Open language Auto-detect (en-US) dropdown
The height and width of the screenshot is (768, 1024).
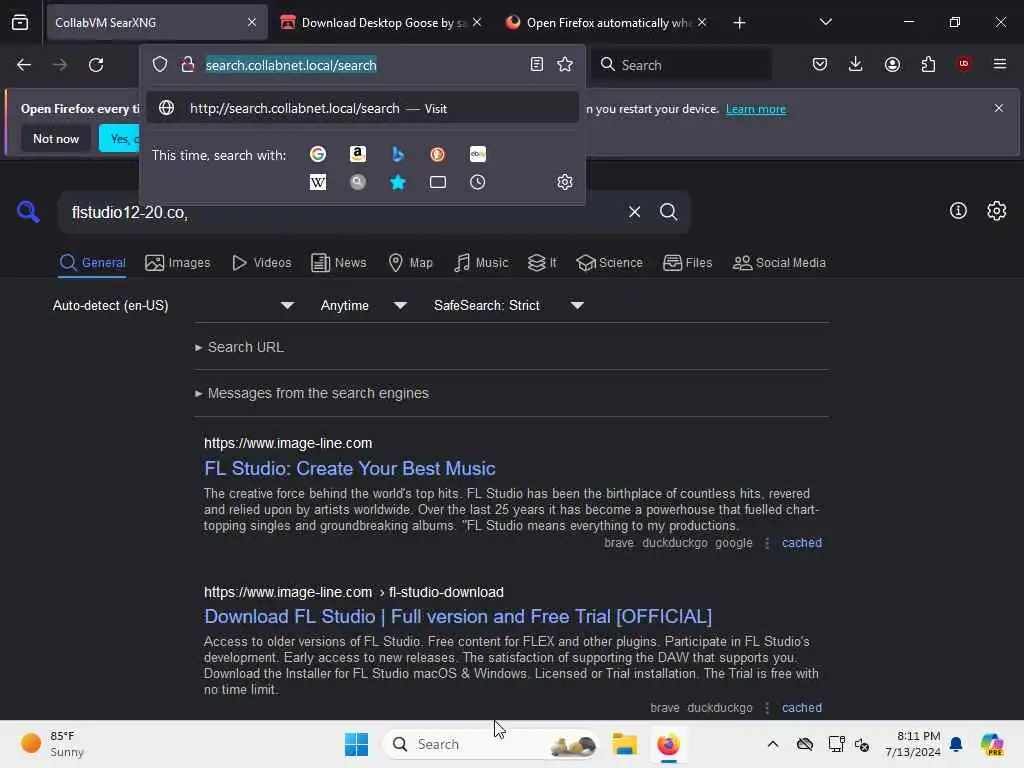[x=173, y=306]
